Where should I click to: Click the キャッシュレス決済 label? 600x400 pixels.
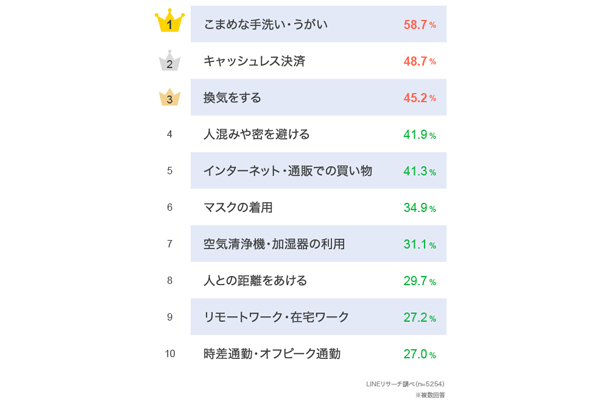pos(254,61)
